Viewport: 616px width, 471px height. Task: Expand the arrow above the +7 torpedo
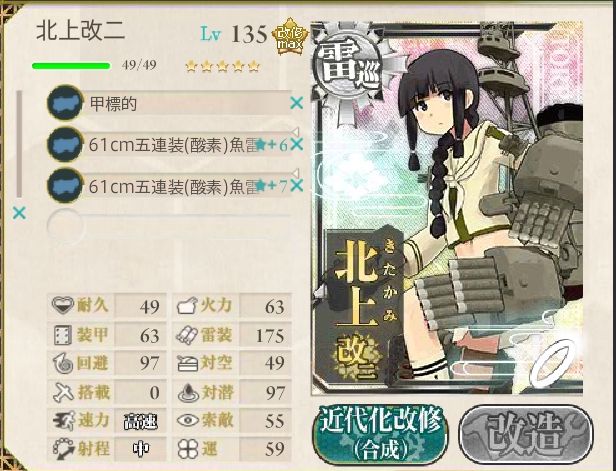pos(296,173)
